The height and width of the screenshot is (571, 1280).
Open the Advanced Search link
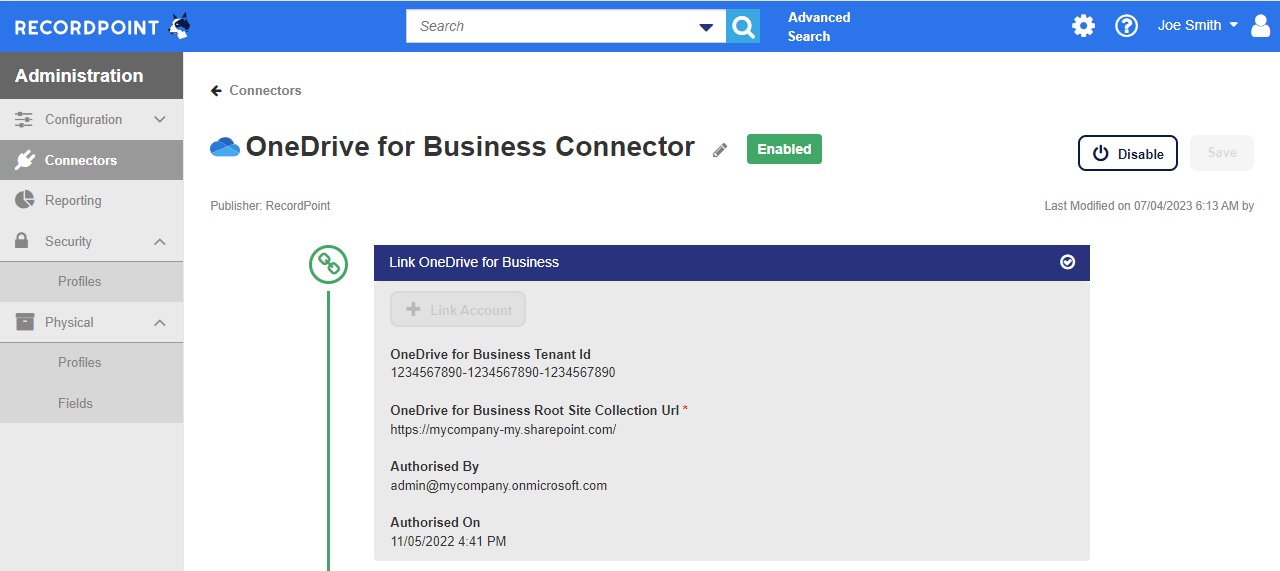click(819, 27)
